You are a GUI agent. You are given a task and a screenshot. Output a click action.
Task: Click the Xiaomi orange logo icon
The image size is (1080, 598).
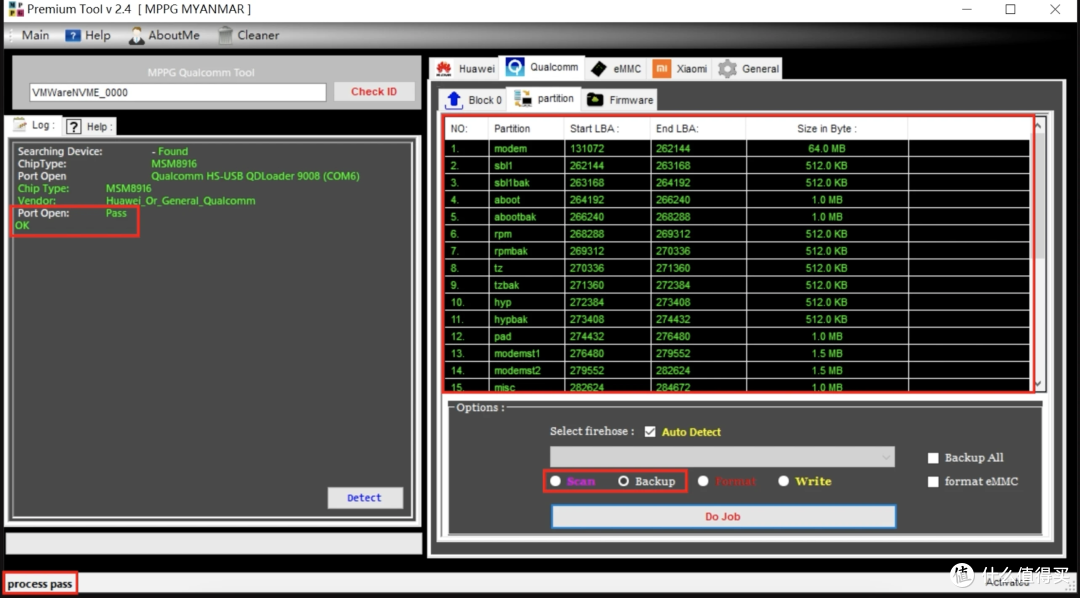[661, 69]
